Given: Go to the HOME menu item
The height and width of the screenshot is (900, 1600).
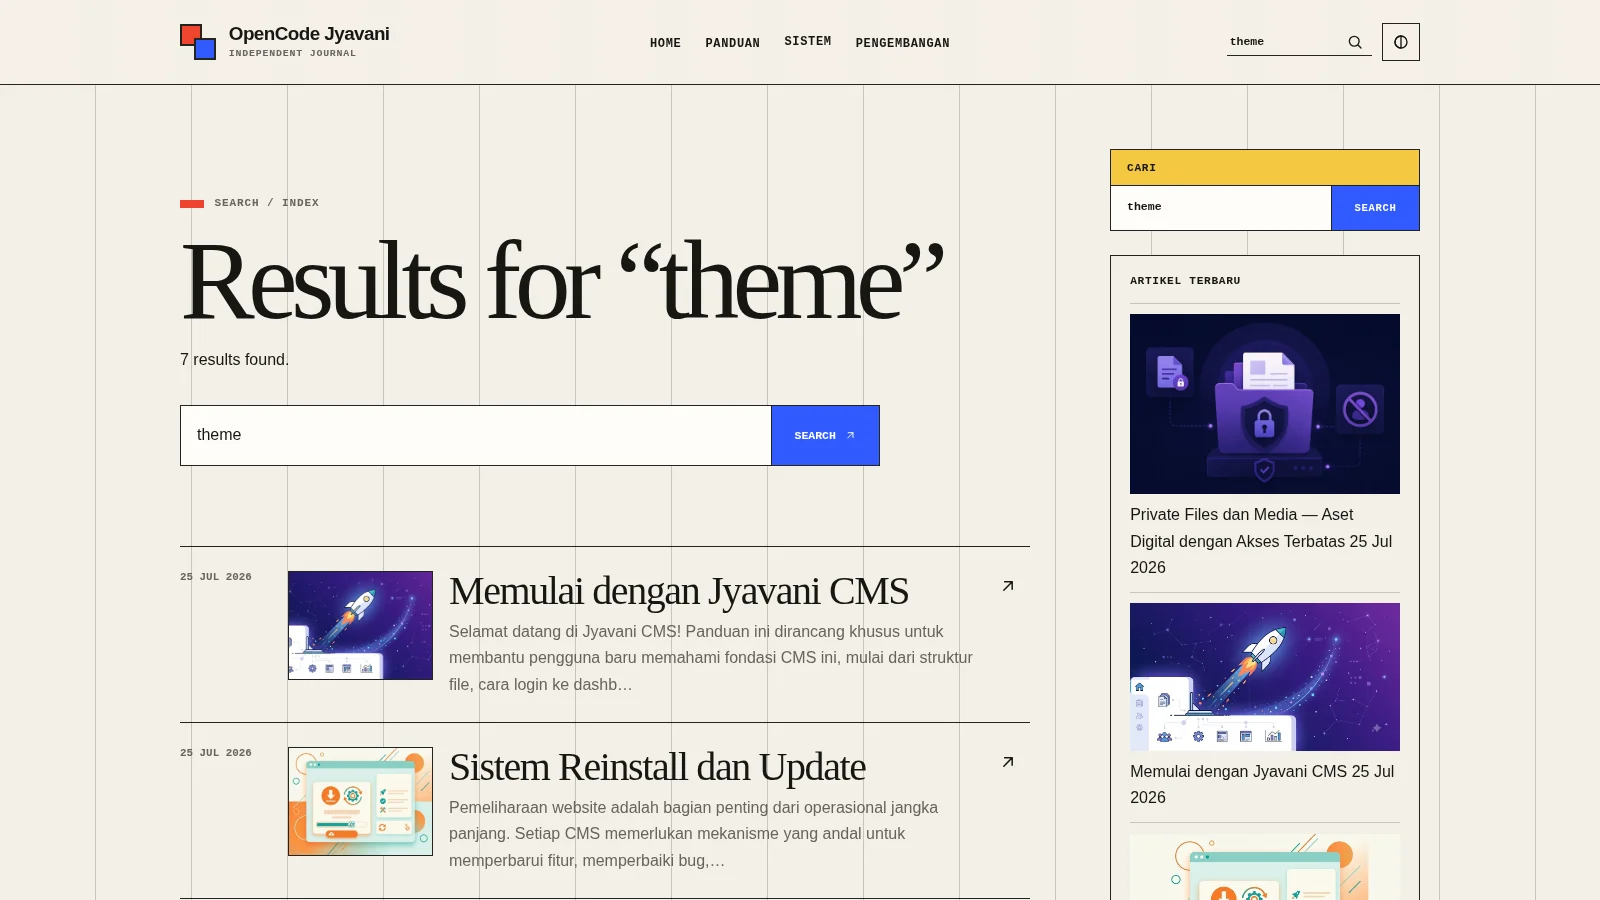Looking at the screenshot, I should 665,43.
